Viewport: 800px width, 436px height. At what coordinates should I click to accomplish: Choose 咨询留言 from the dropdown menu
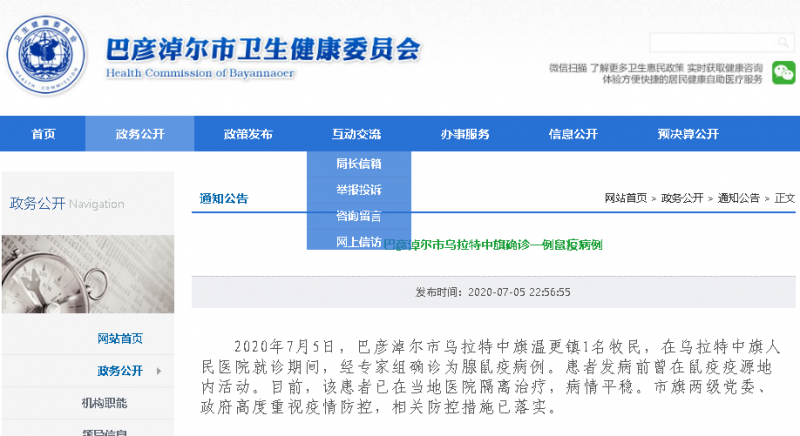coord(357,216)
